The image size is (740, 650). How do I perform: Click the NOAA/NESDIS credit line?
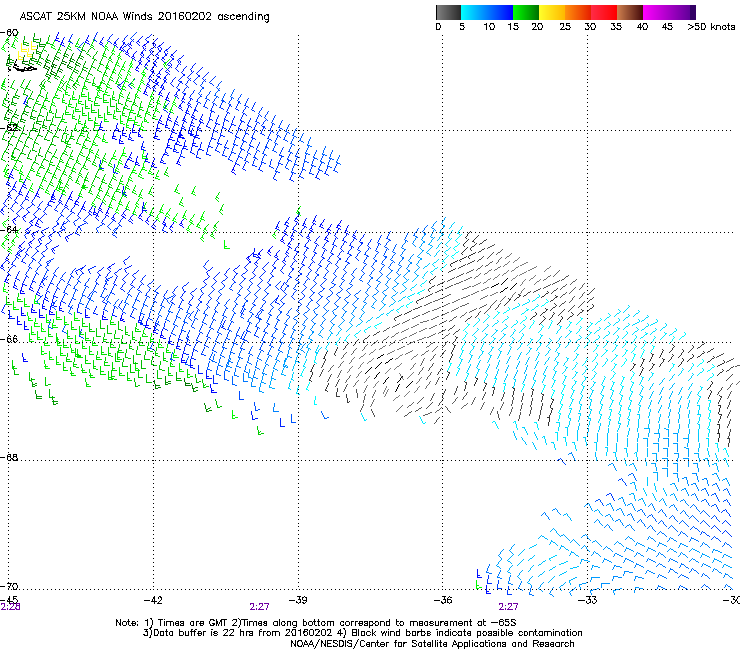(x=432, y=644)
